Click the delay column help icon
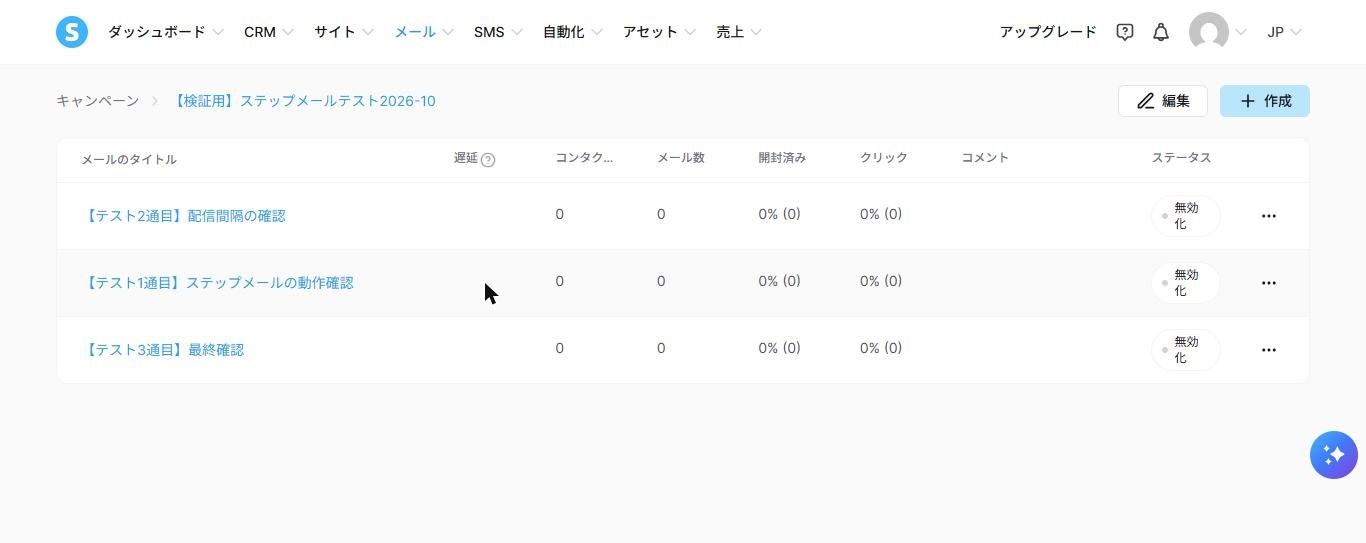 [x=488, y=159]
